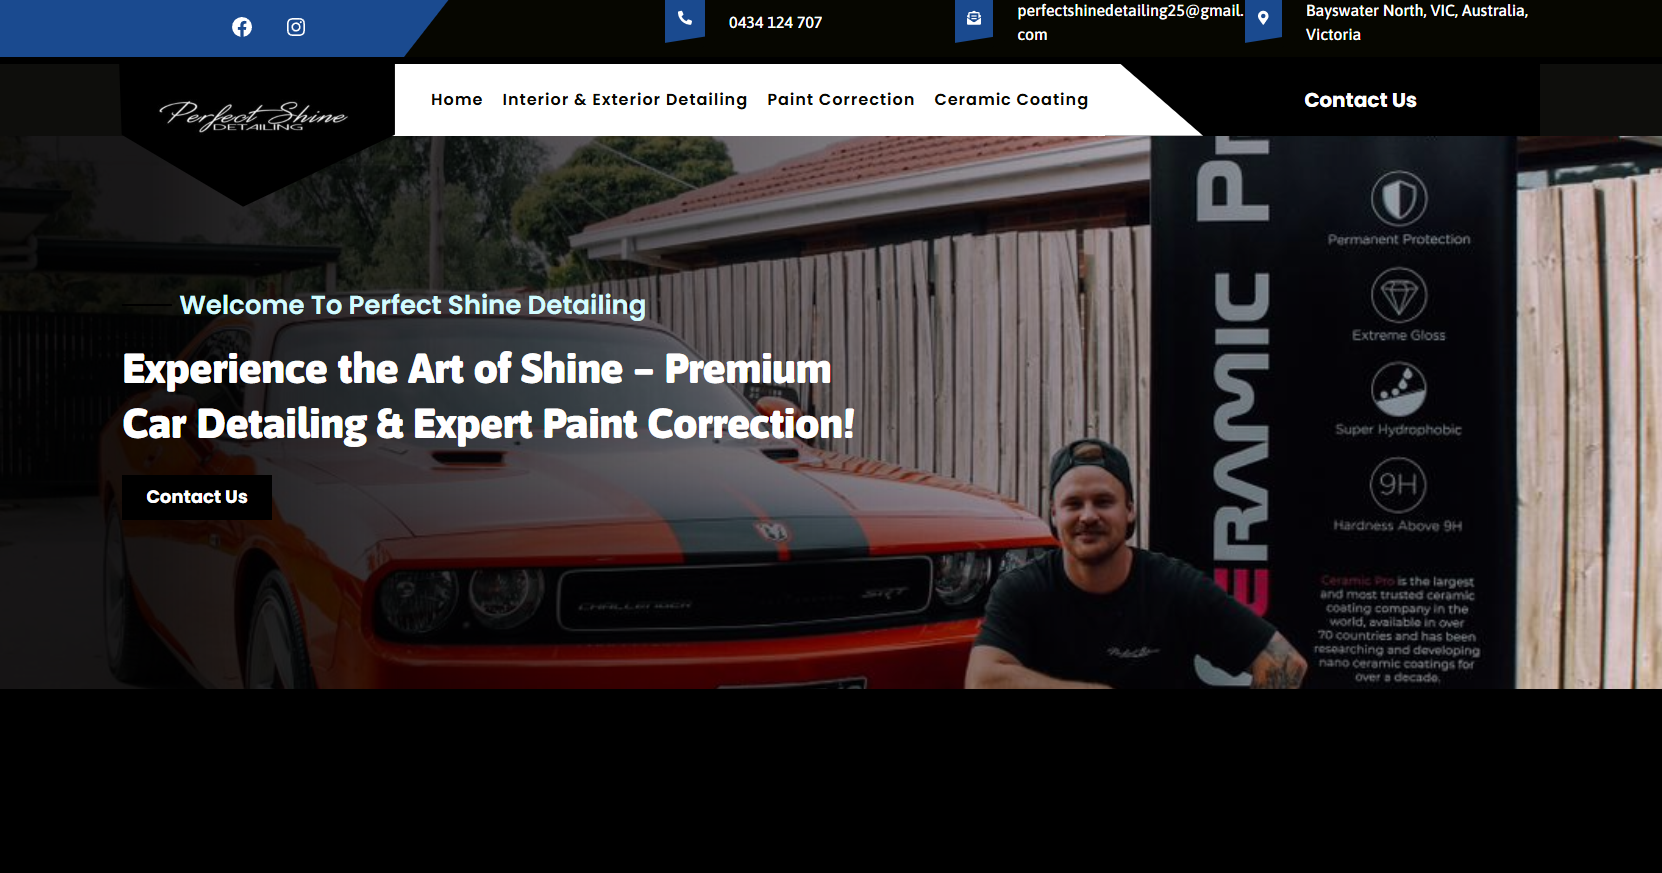Screen dimensions: 1662x873
Task: Open the Bayswater North address link
Action: [1417, 23]
